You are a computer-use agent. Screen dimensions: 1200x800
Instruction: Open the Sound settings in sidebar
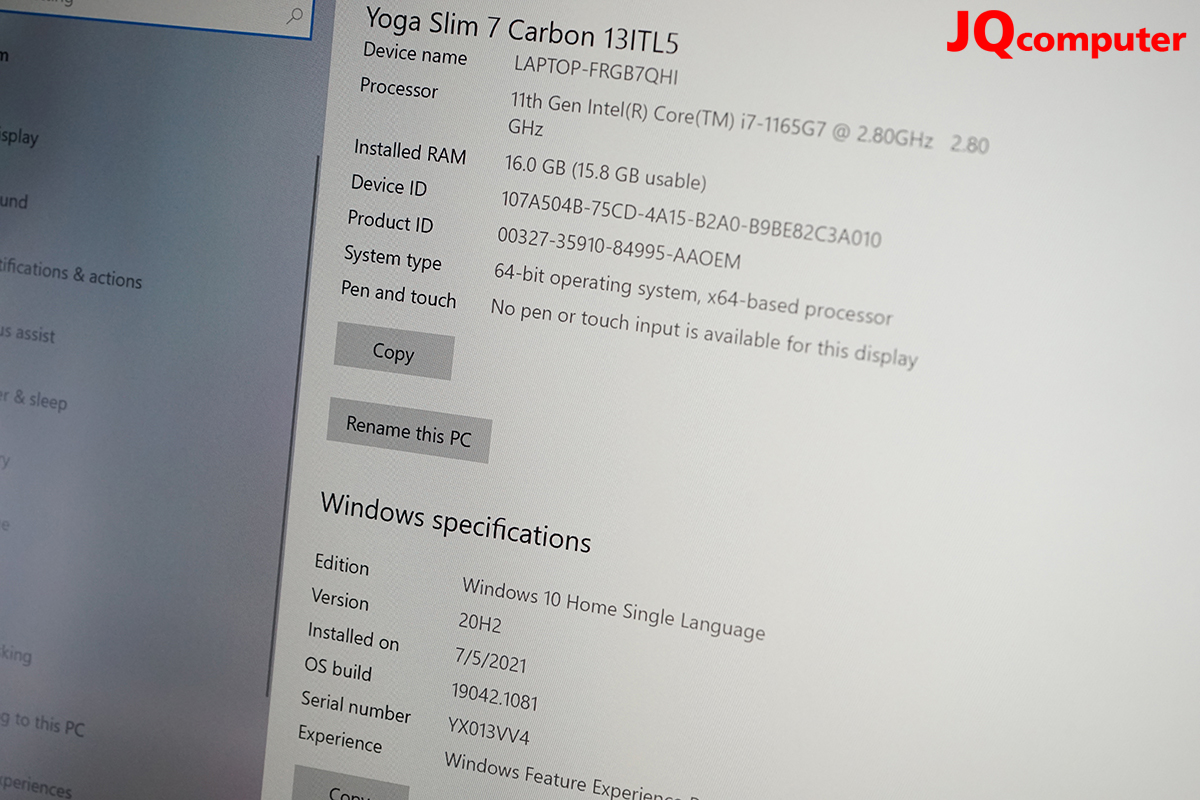pos(13,201)
